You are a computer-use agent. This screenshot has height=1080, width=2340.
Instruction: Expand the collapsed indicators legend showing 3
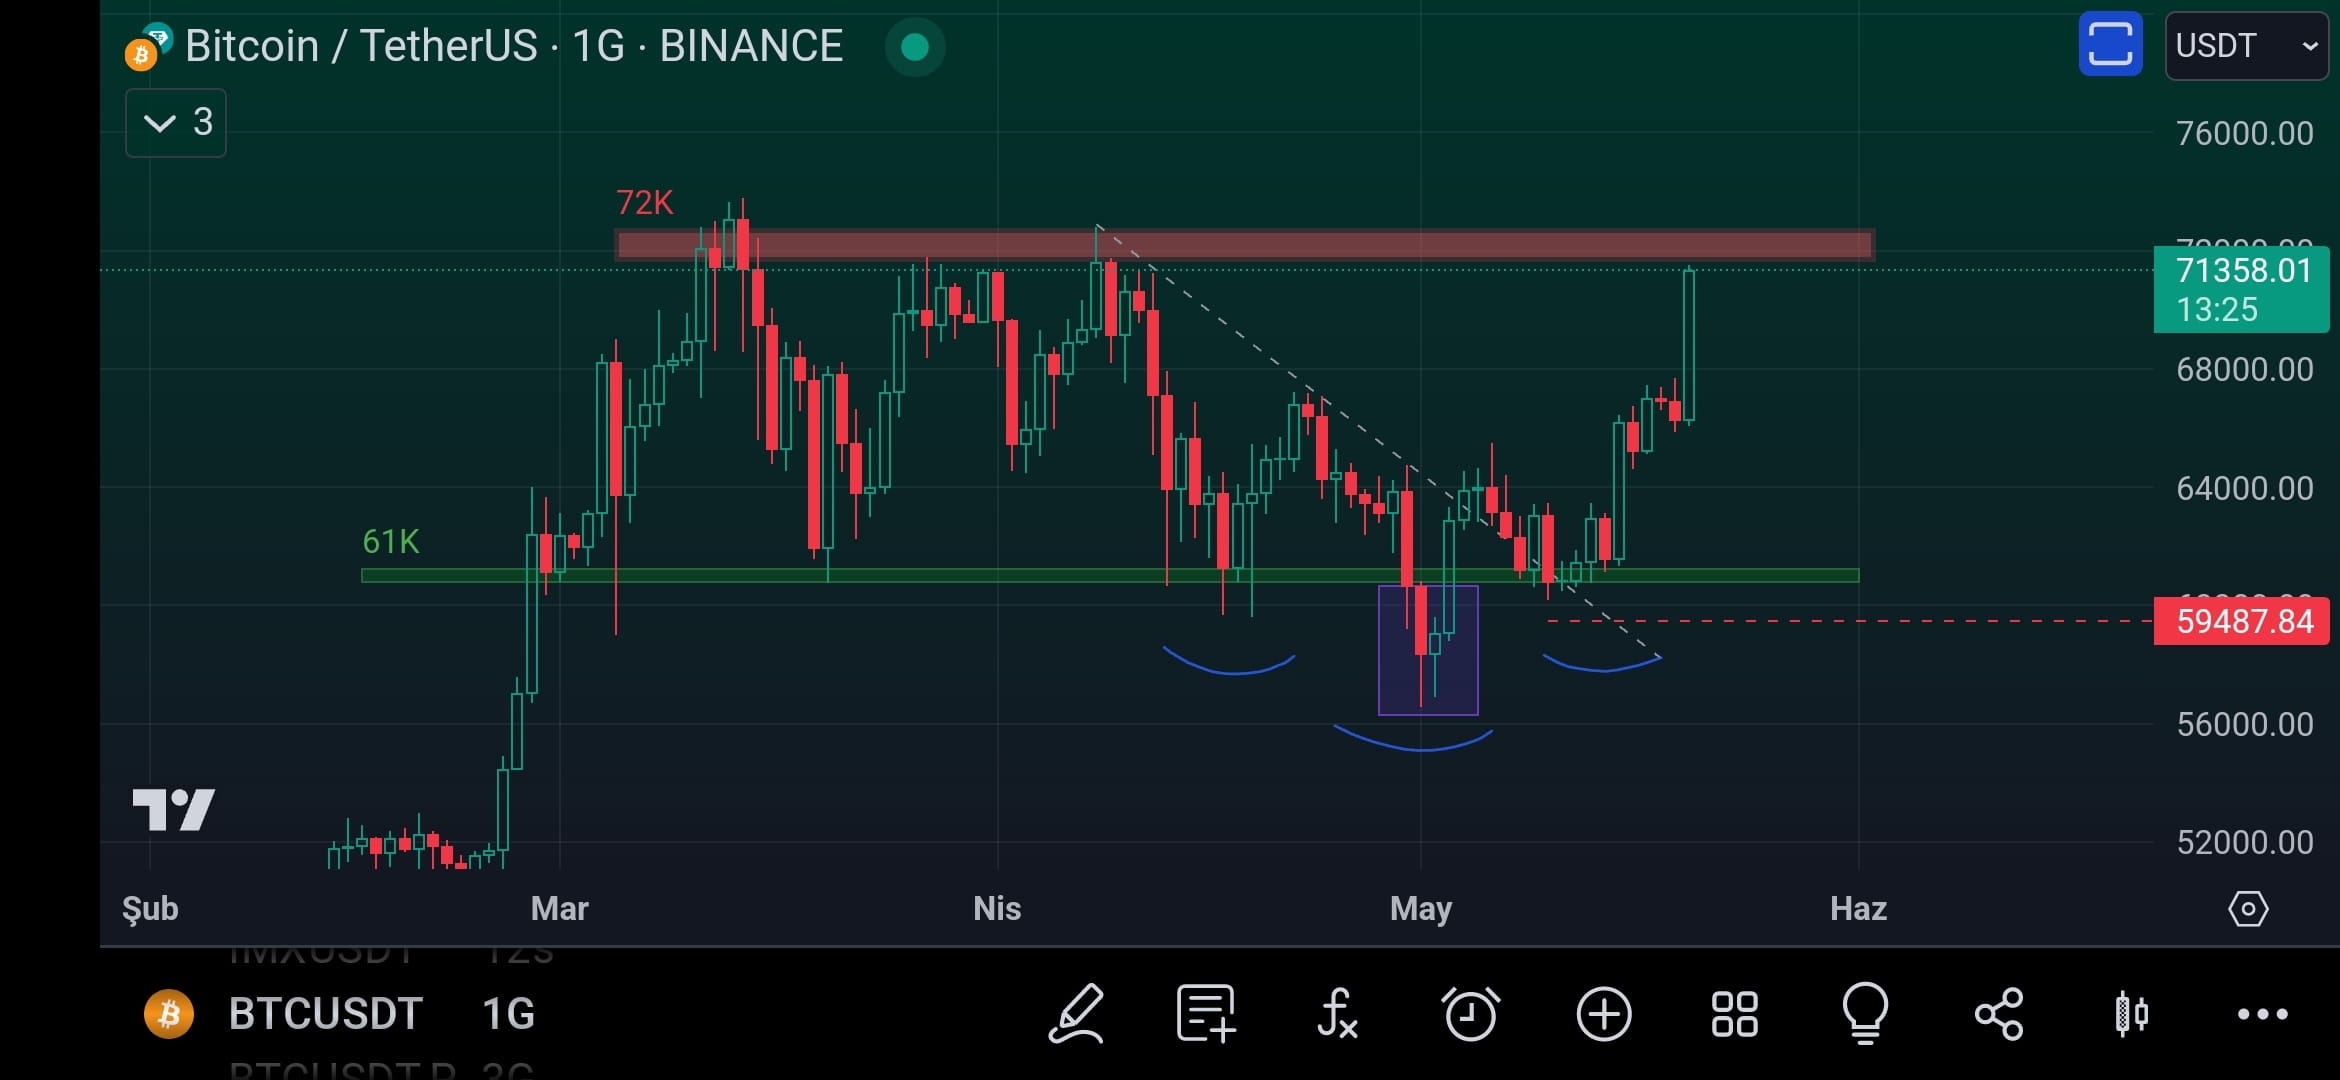pos(176,123)
